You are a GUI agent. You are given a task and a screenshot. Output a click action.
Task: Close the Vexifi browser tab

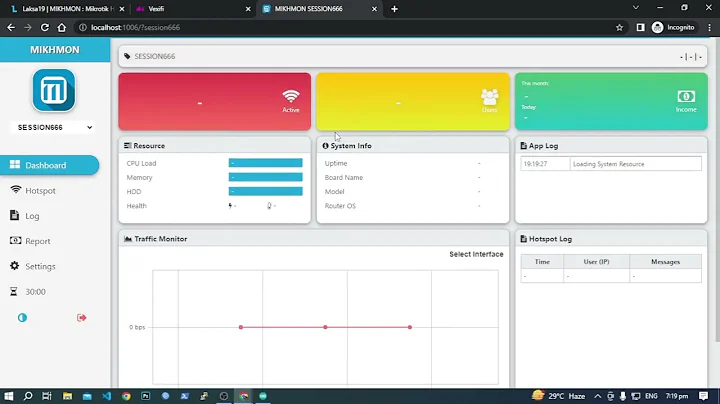(248, 9)
